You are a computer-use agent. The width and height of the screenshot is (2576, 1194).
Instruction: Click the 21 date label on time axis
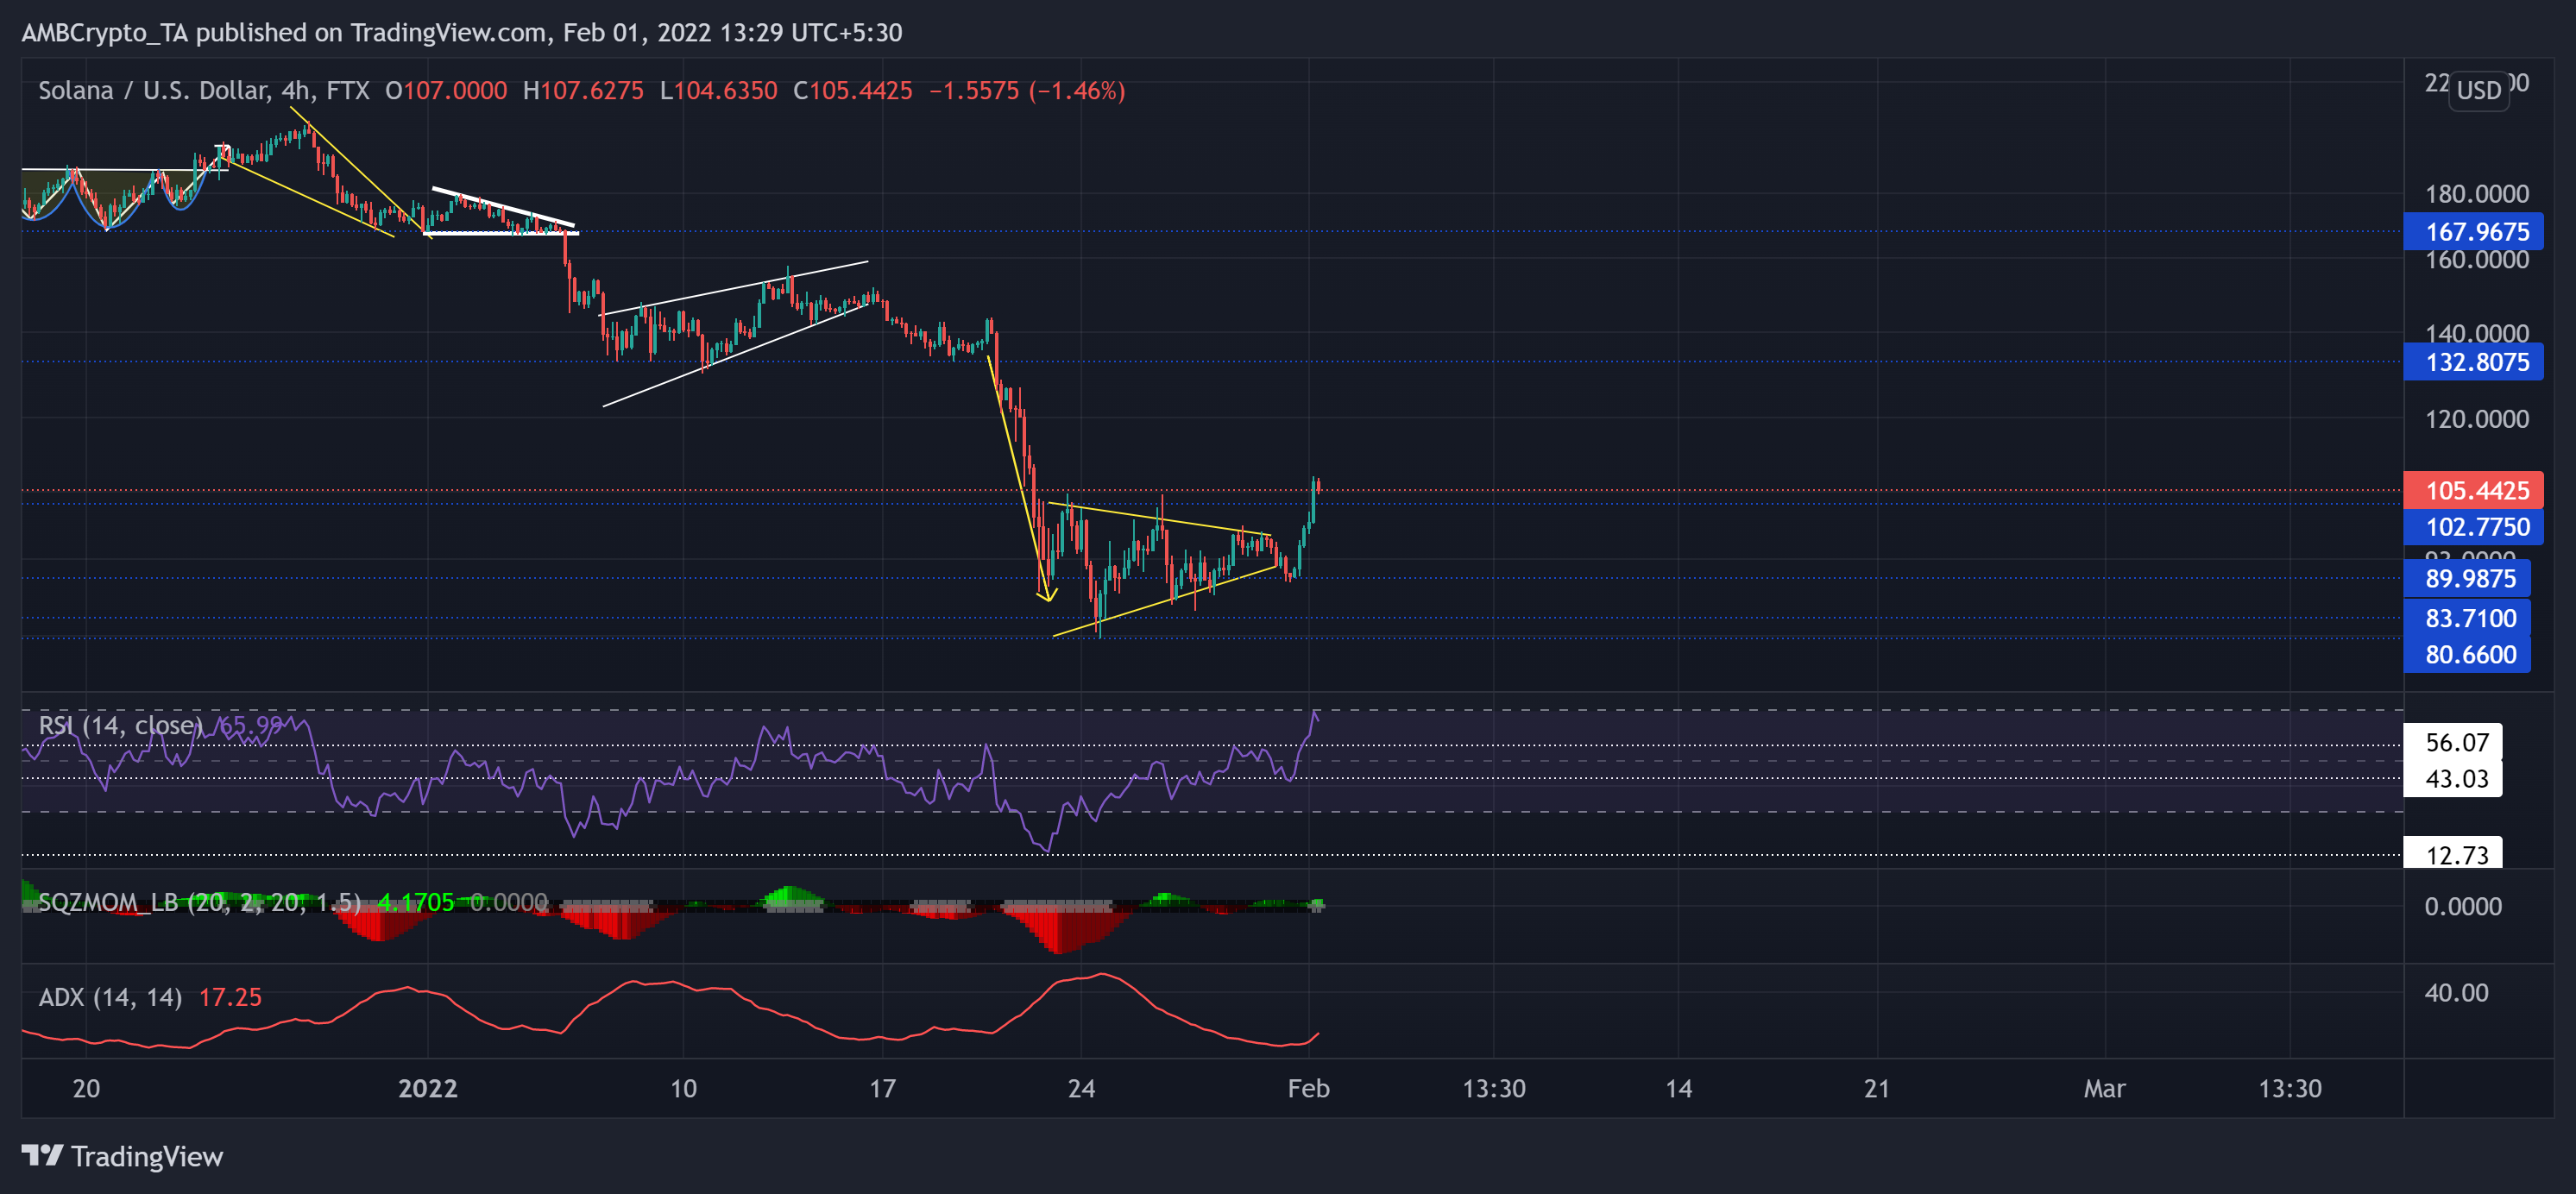point(1877,1088)
